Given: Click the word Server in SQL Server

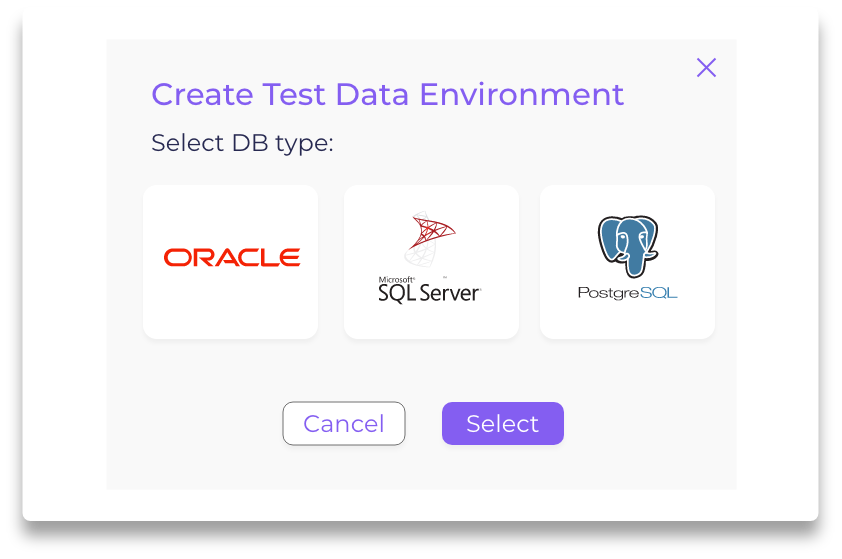Looking at the screenshot, I should (x=450, y=294).
